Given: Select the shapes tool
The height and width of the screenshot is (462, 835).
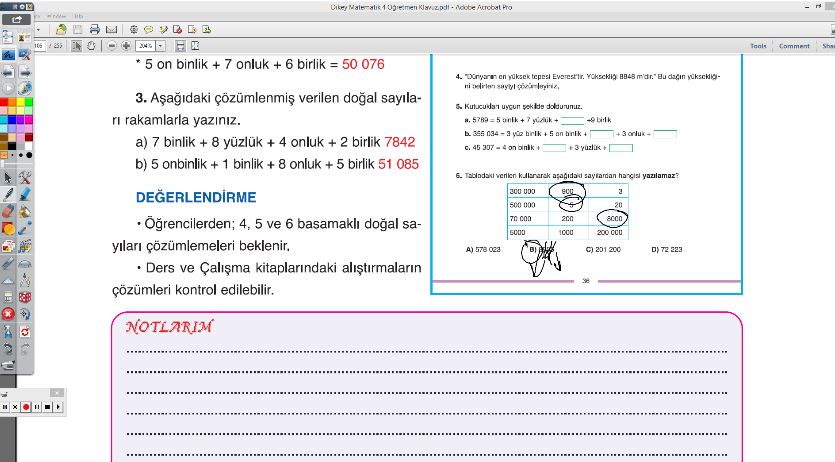Looking at the screenshot, I should pos(8,228).
